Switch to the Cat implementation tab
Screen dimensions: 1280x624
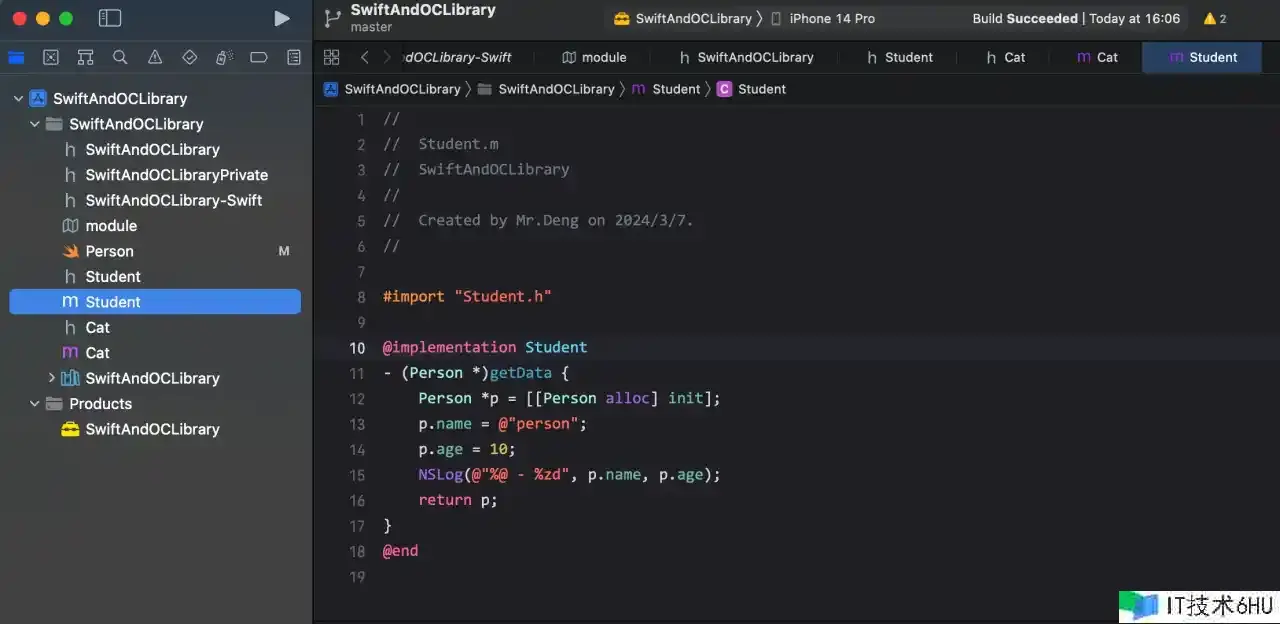click(1097, 57)
